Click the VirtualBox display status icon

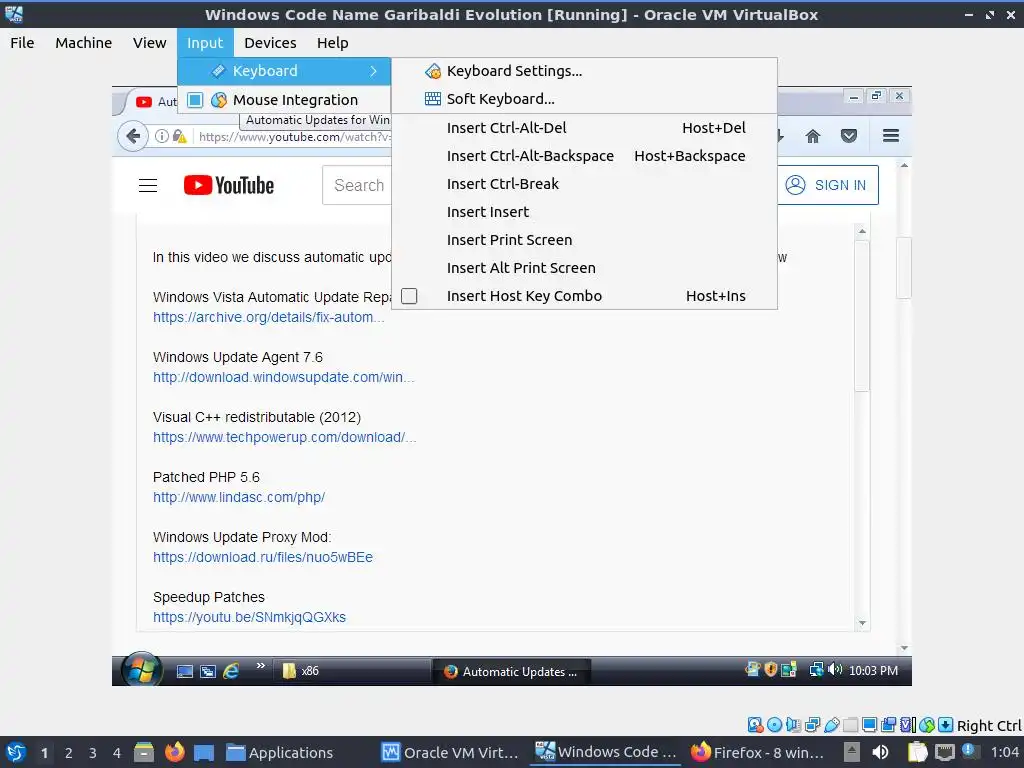point(870,725)
